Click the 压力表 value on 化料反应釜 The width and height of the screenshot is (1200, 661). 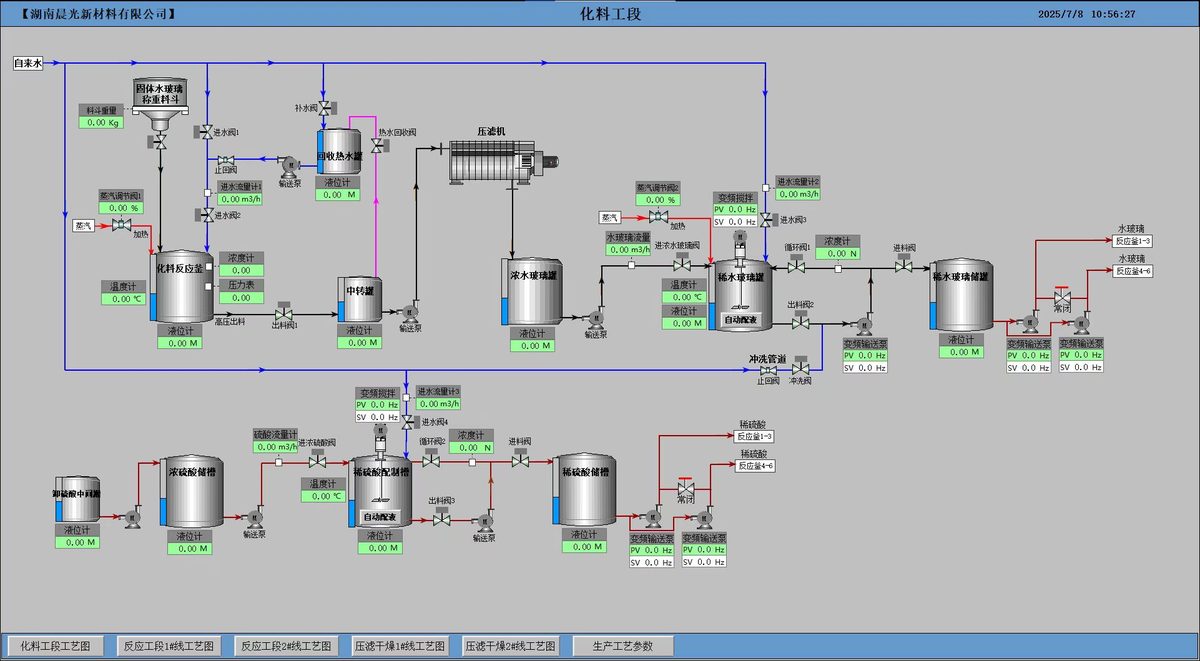[240, 298]
